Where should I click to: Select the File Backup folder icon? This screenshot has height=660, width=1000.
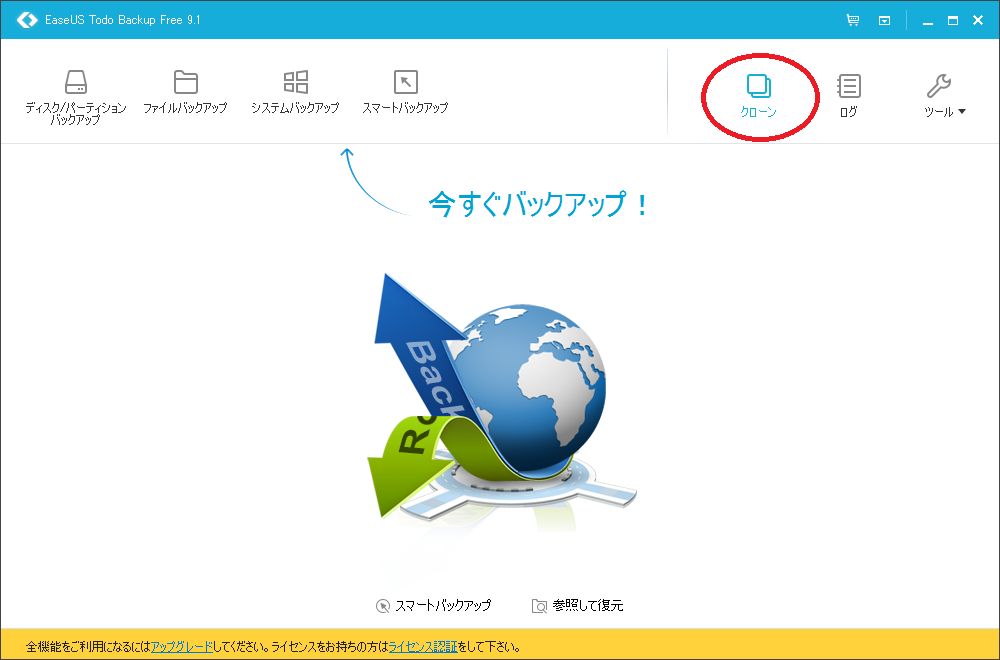[x=186, y=82]
